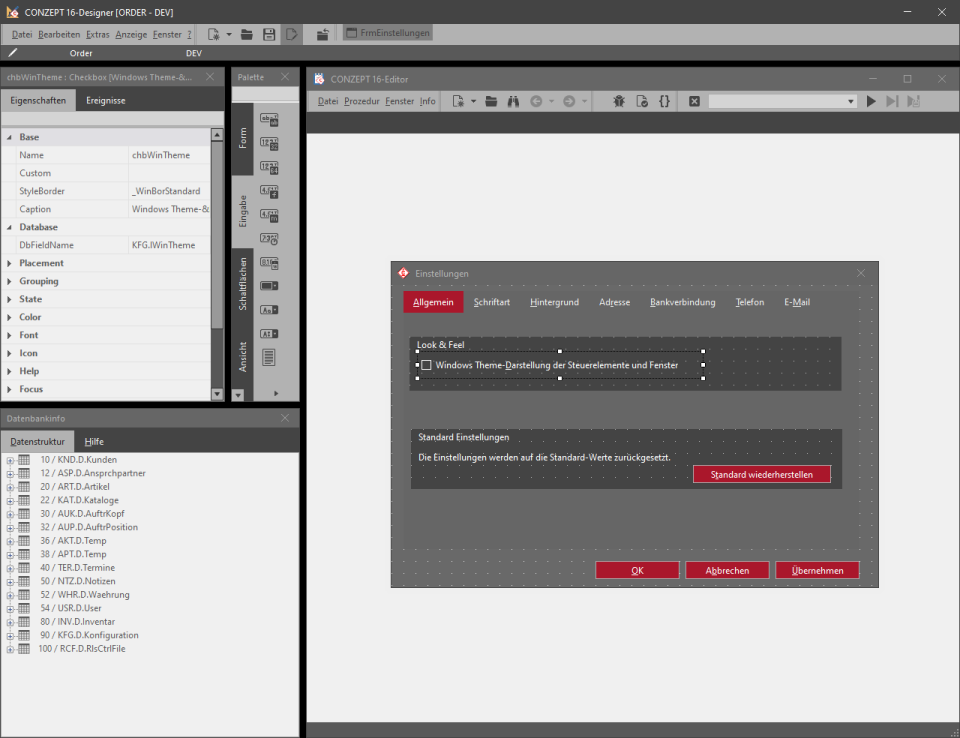Image resolution: width=960 pixels, height=738 pixels.
Task: Save the form using the diskette icon
Action: pos(268,33)
